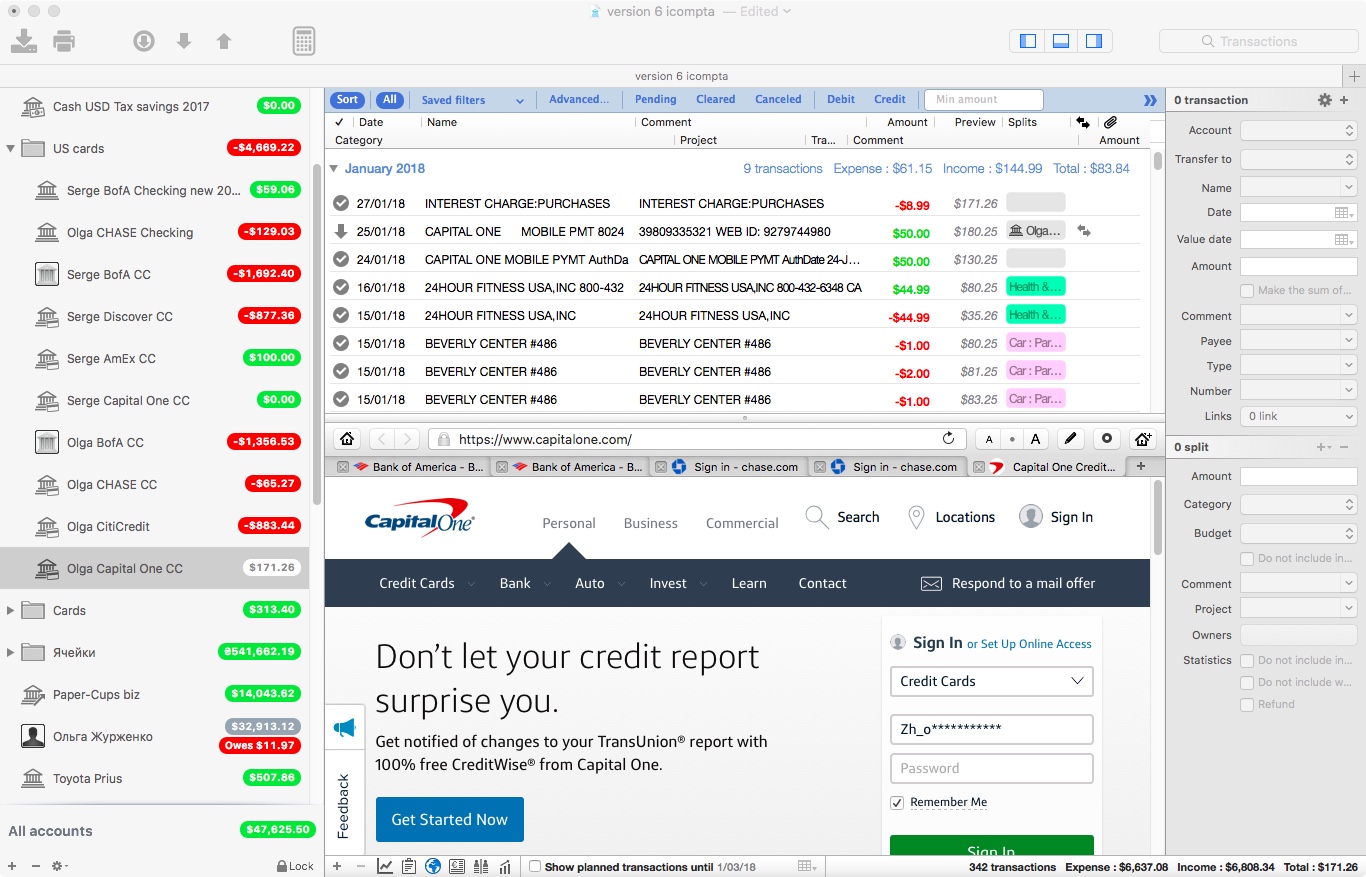Image resolution: width=1366 pixels, height=877 pixels.
Task: Toggle cleared check on INTEREST CHARGE:PURCHASES row
Action: point(341,203)
